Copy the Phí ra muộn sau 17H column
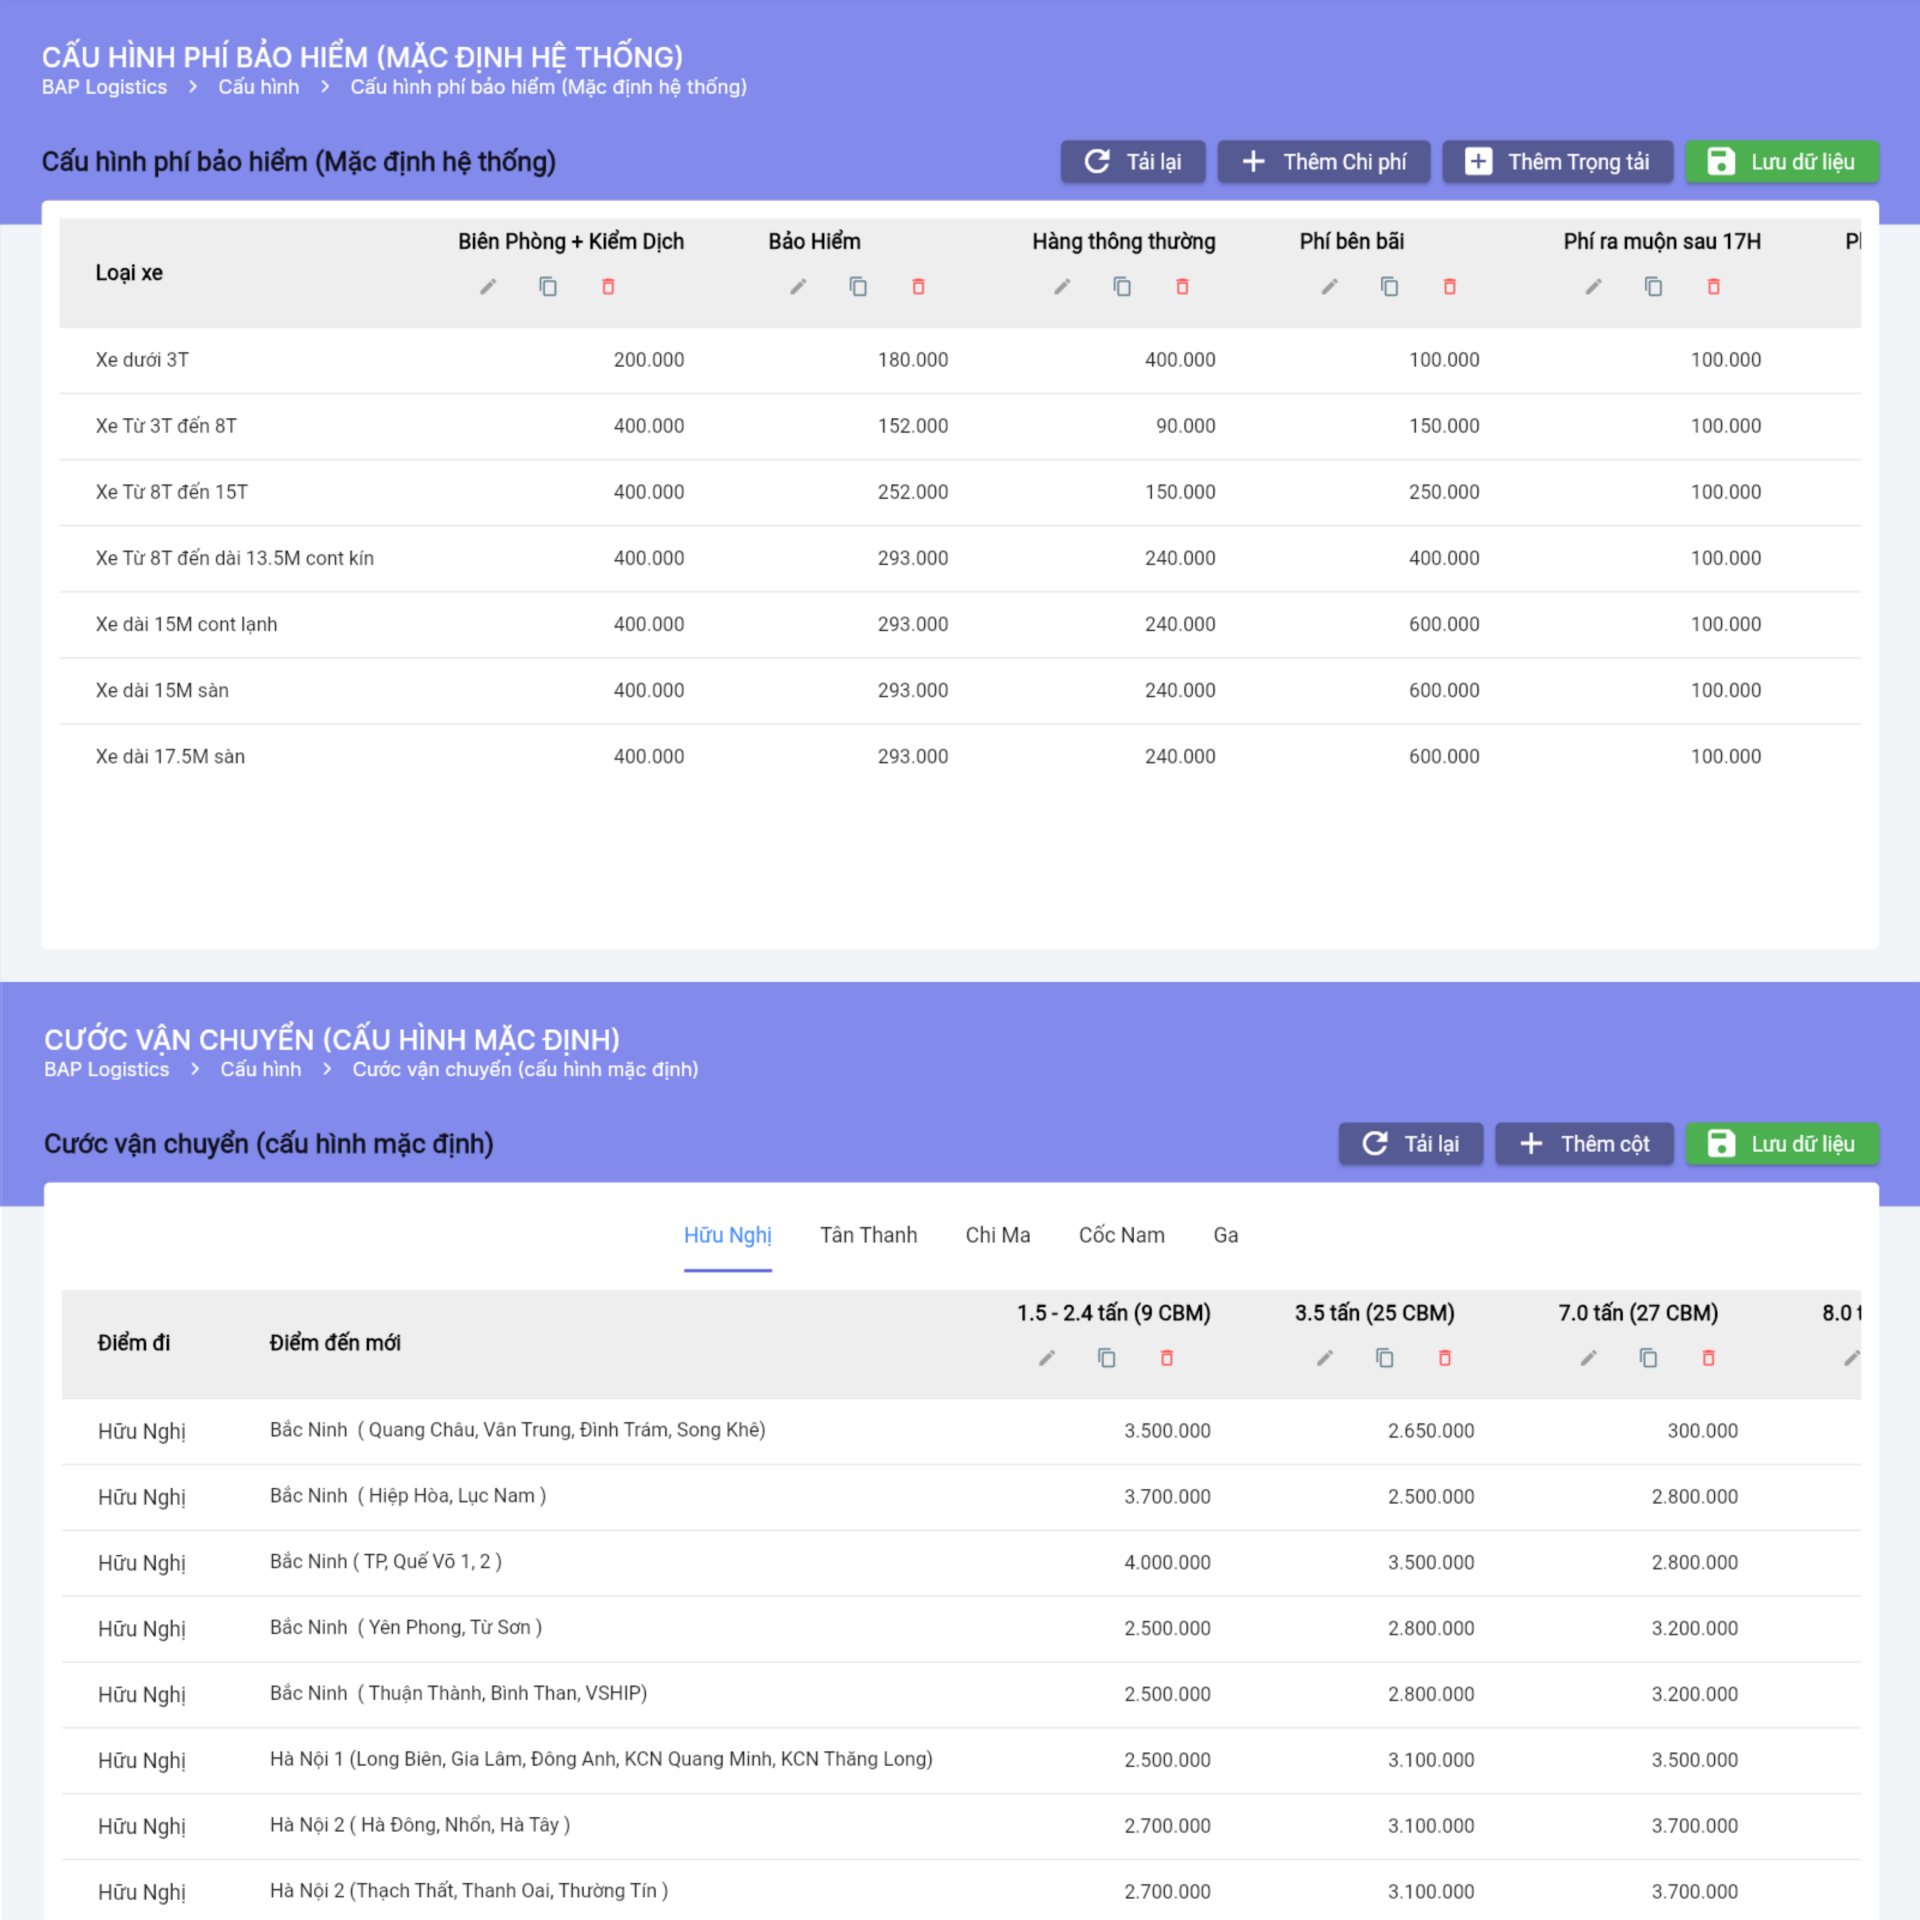1920x1920 pixels. [1653, 287]
